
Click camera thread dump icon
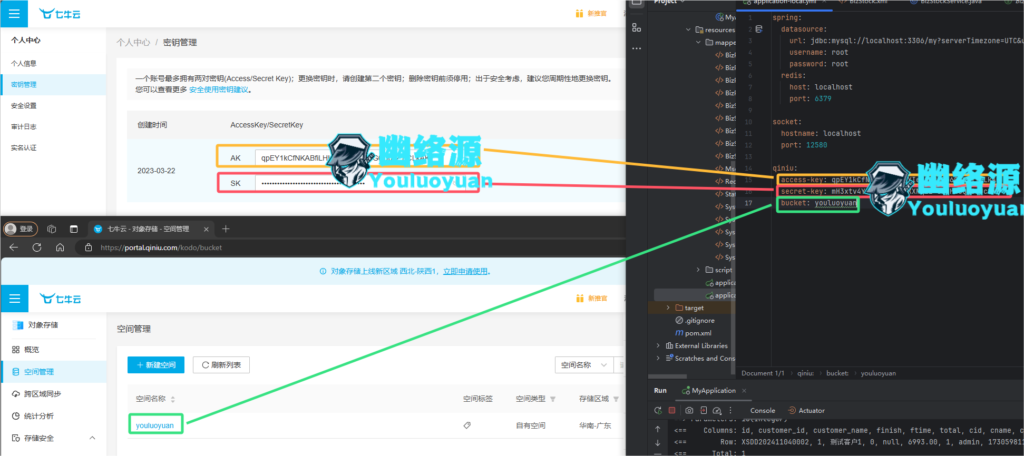click(x=689, y=410)
